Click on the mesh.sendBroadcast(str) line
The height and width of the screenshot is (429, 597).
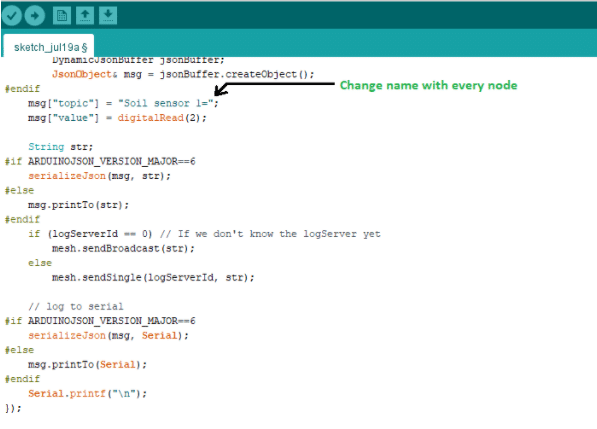[123, 249]
